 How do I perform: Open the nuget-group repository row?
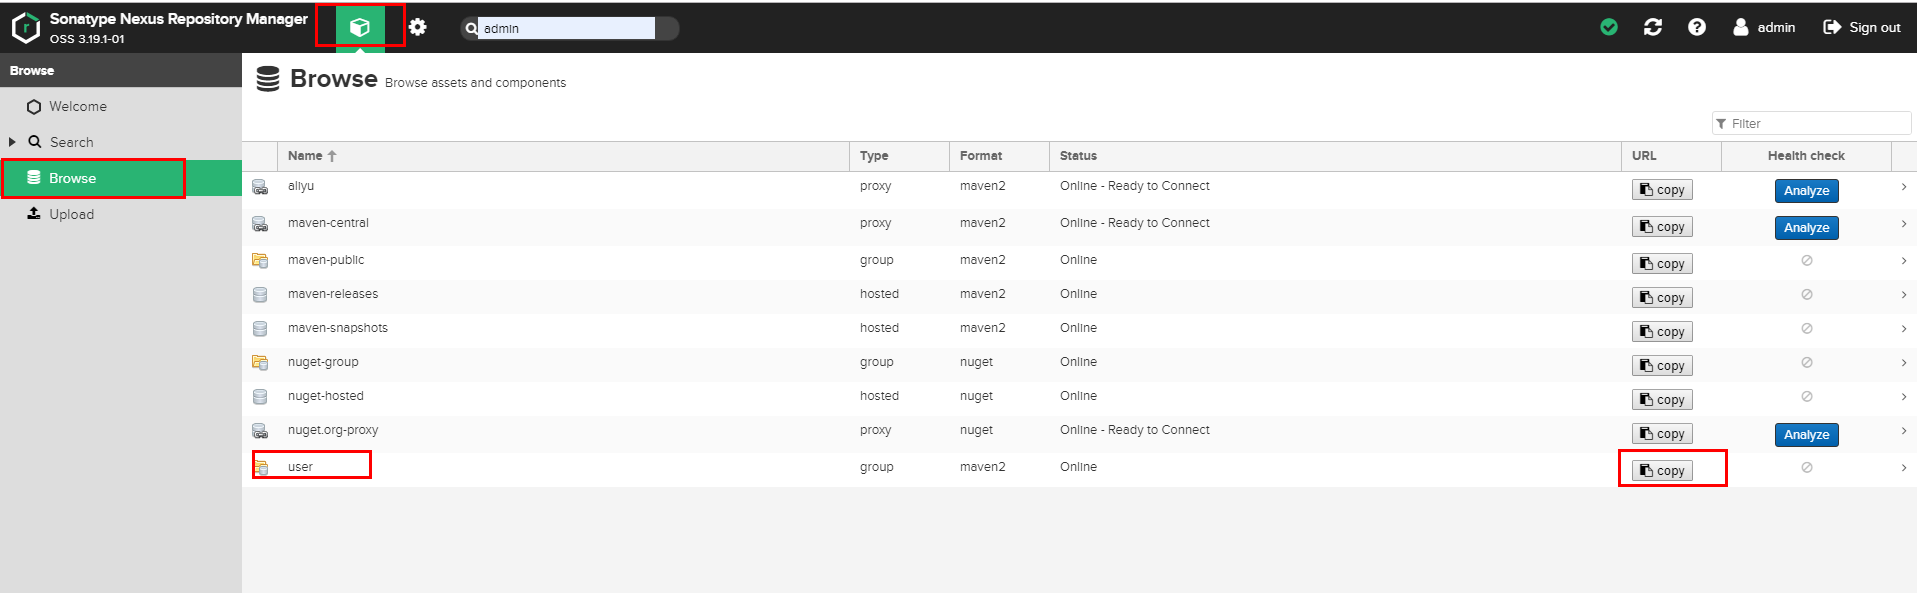(1079, 365)
